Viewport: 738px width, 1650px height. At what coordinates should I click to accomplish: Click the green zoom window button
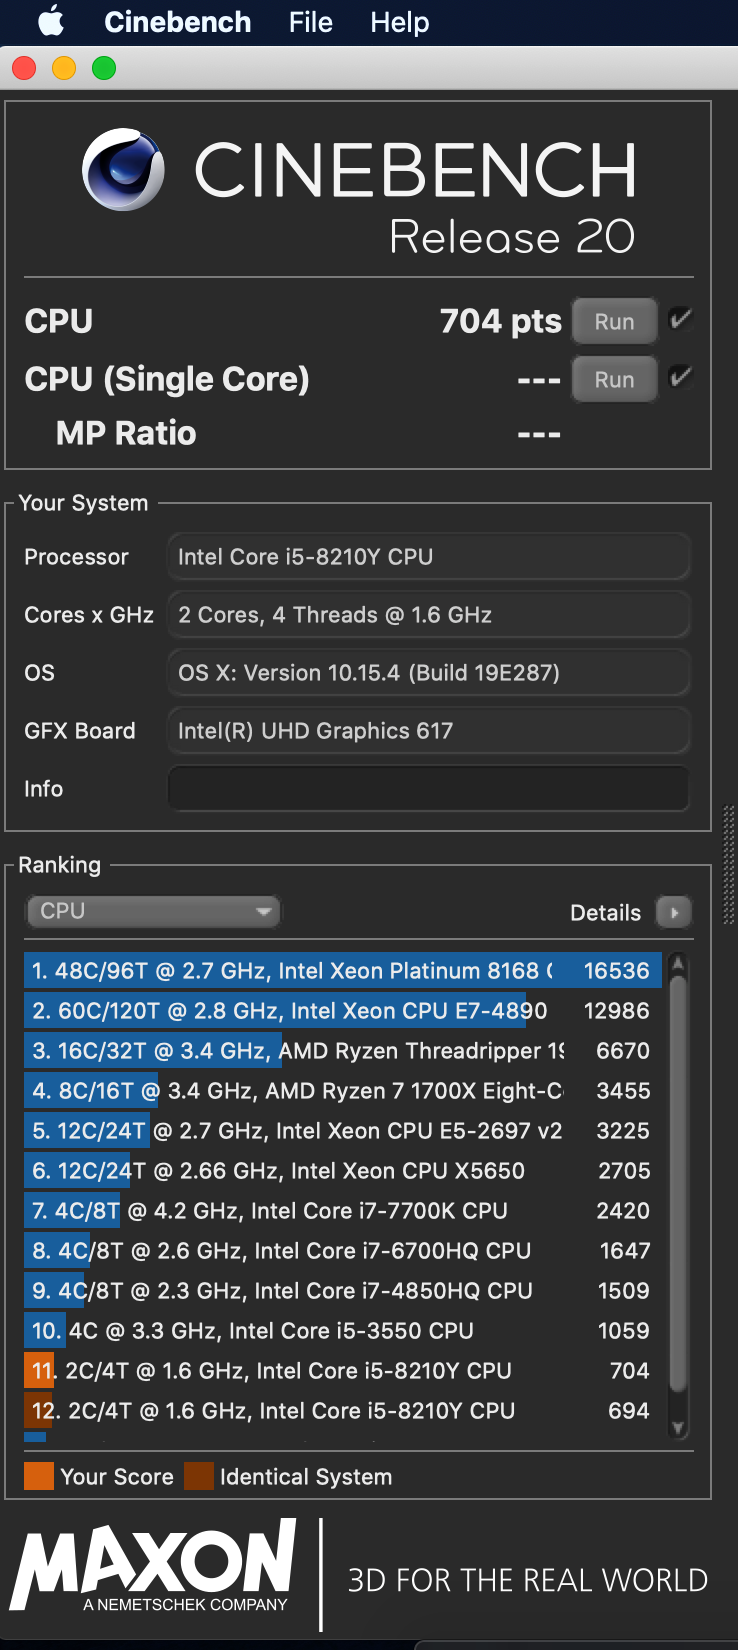click(x=104, y=68)
